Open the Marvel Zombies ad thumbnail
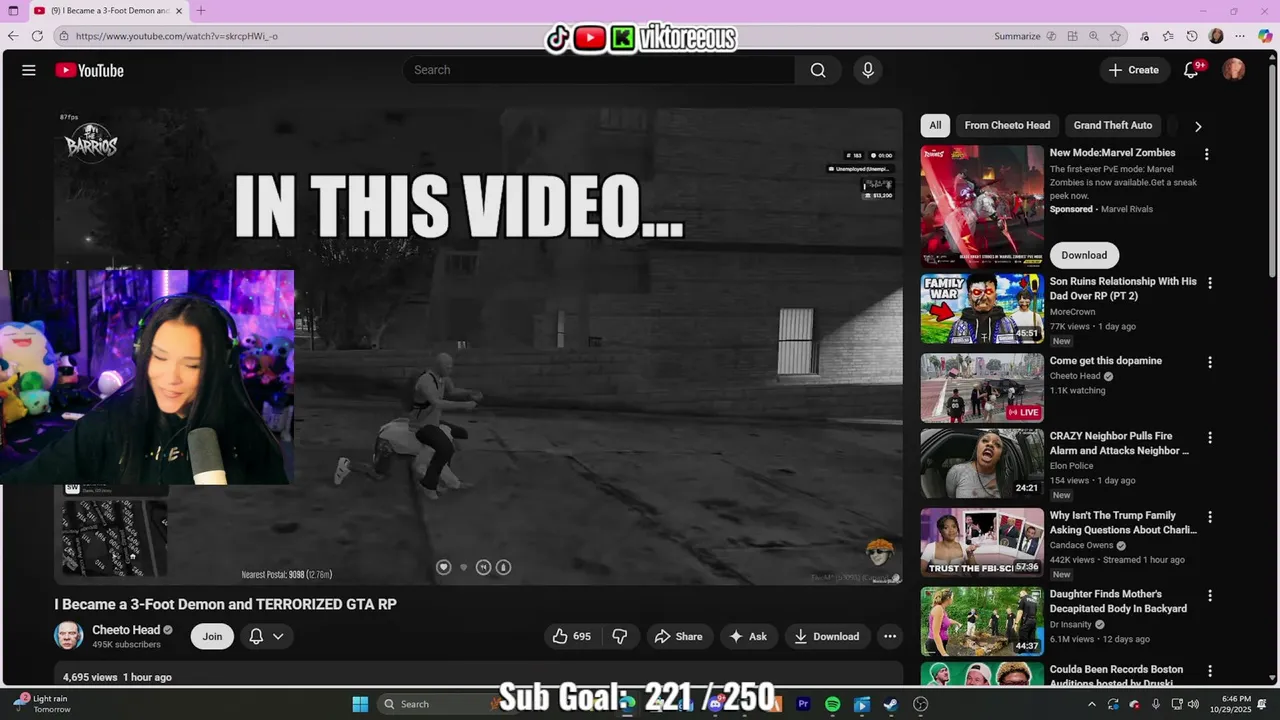Screen dimensions: 1280x720 pyautogui.click(x=982, y=206)
